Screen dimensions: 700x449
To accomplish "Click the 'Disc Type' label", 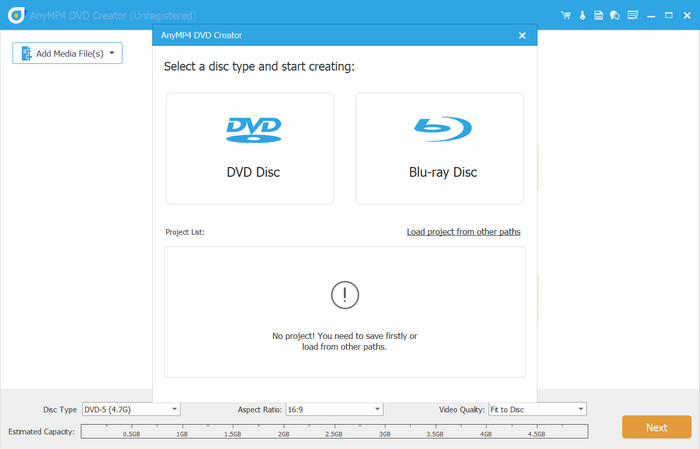I will point(60,409).
